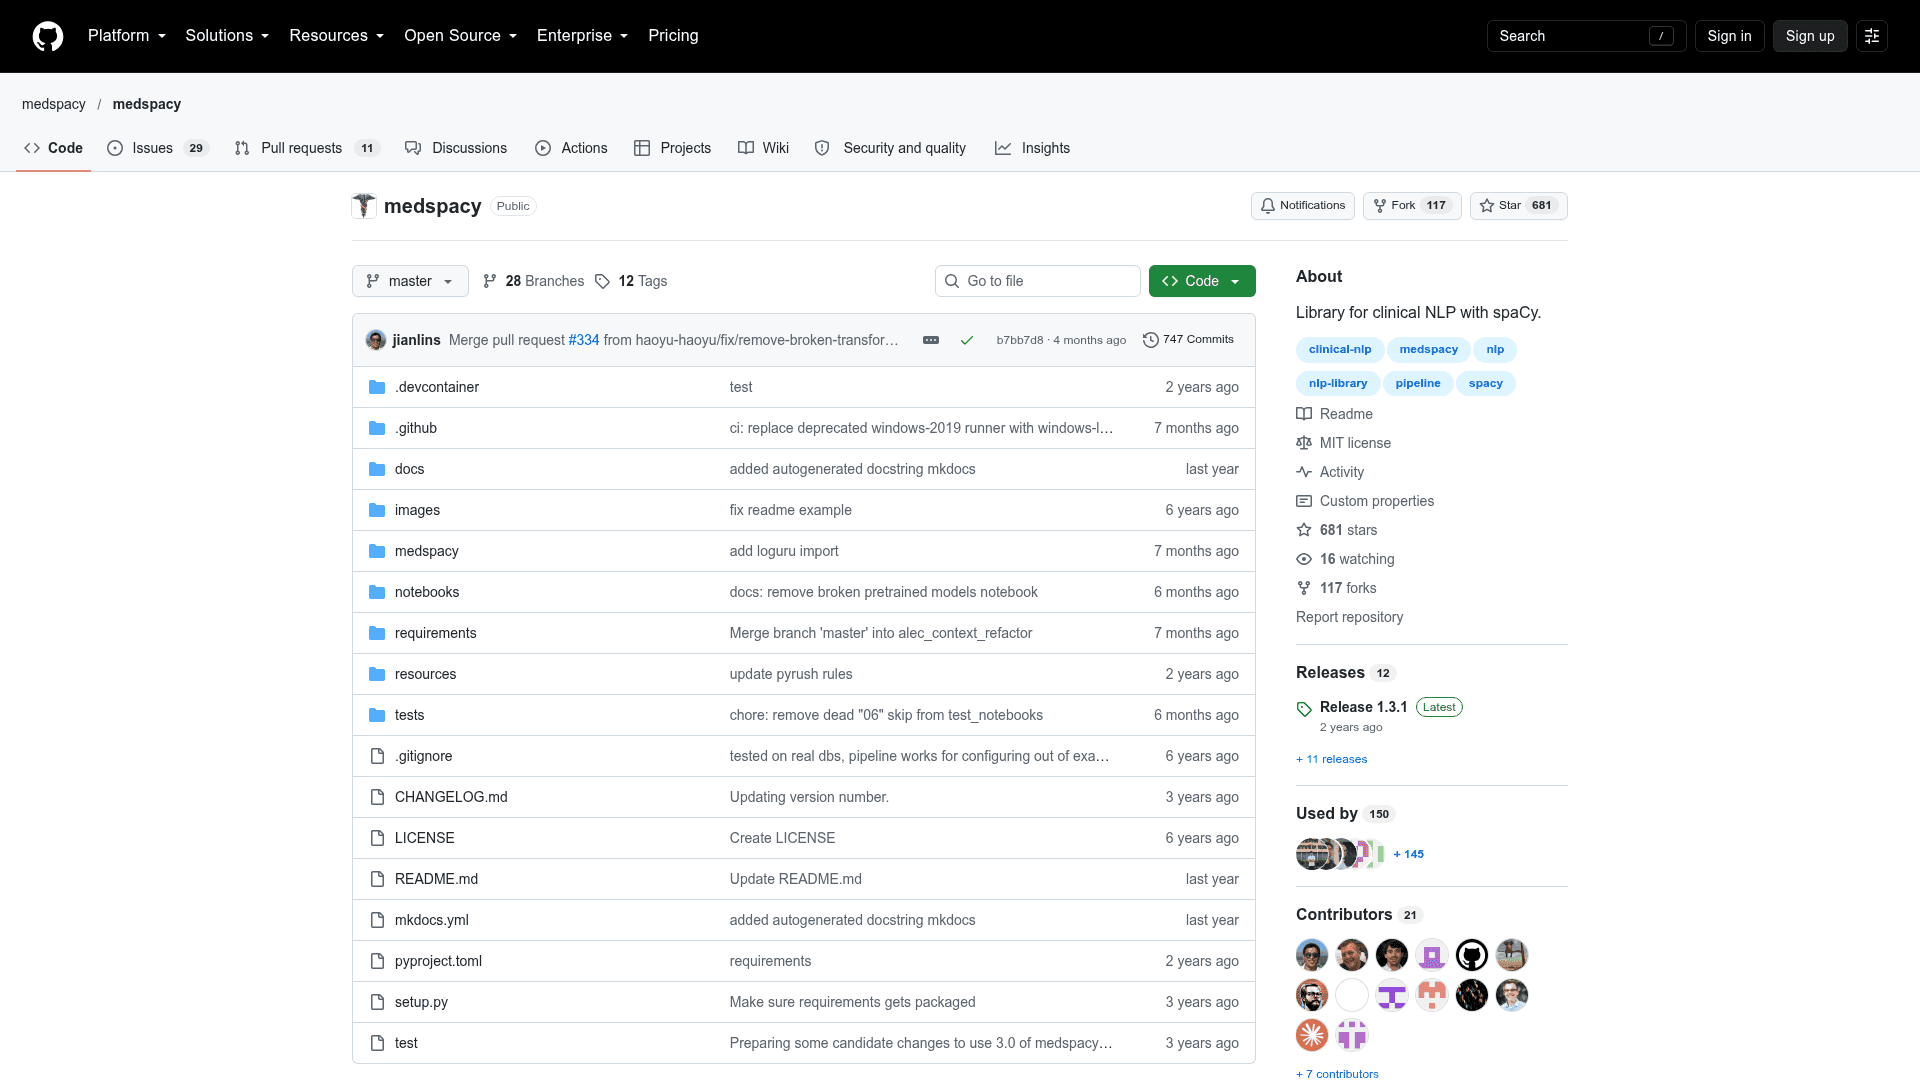Open the appearance settings icon in header
Image resolution: width=1920 pixels, height=1080 pixels.
point(1872,36)
